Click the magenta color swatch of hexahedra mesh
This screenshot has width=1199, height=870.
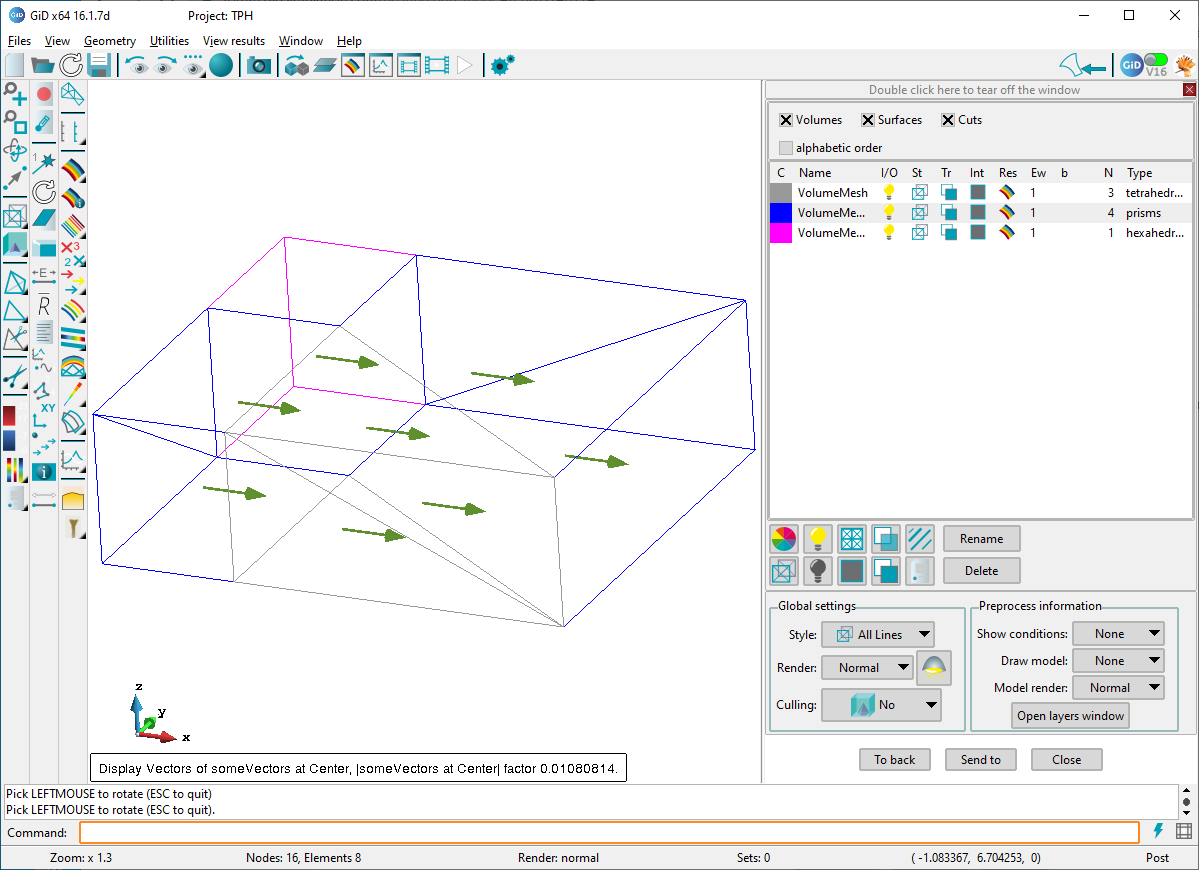780,233
